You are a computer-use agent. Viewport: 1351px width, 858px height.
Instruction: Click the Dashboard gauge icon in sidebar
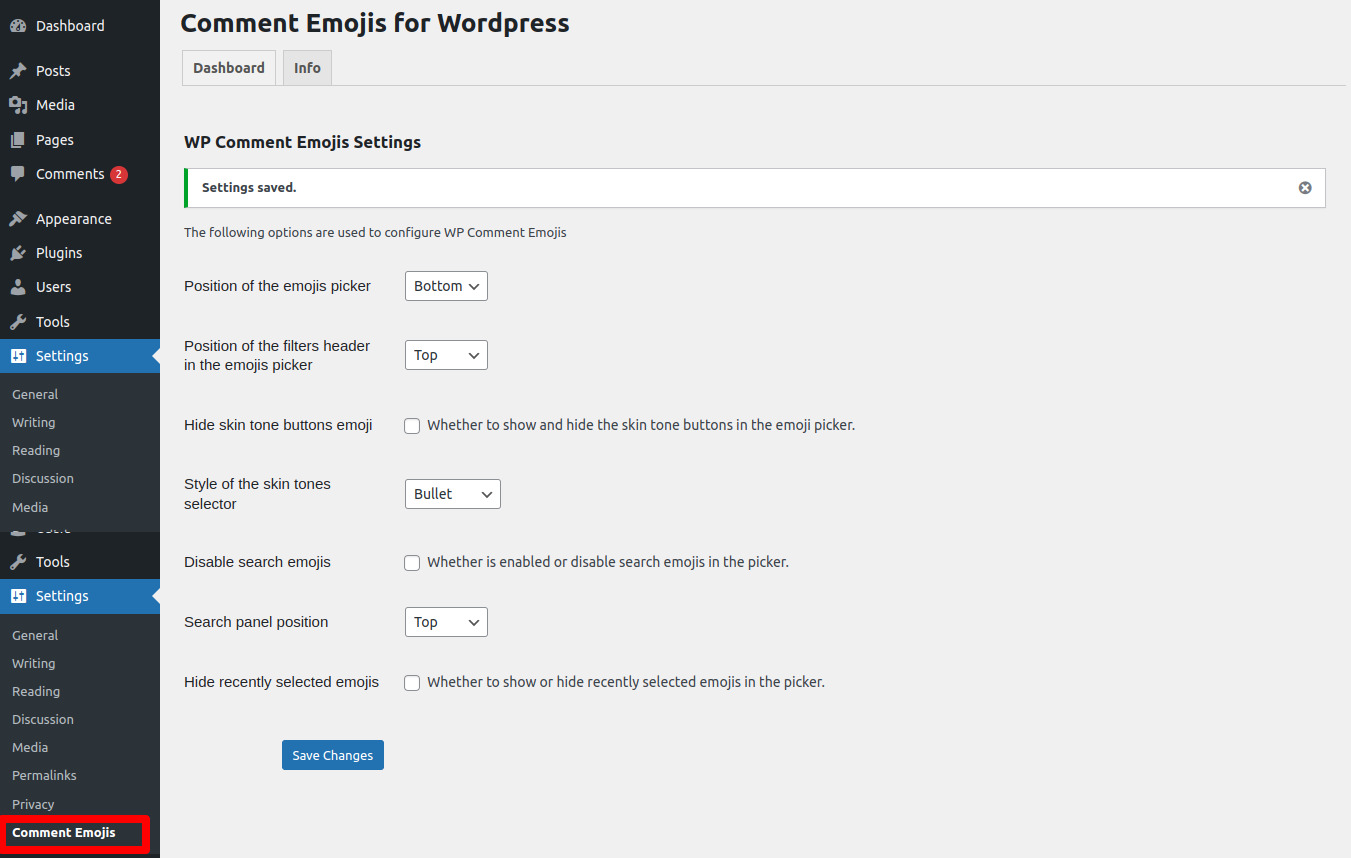tap(18, 26)
